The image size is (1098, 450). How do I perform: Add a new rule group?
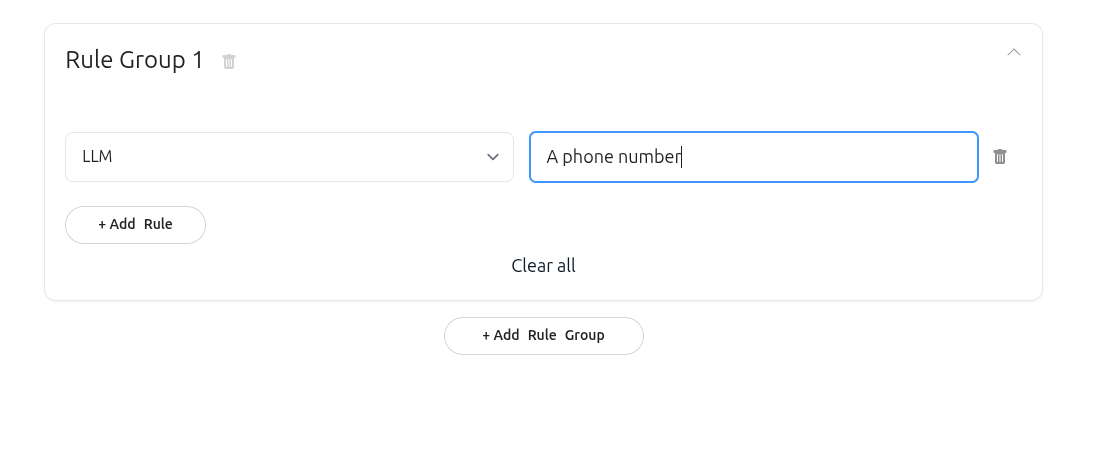tap(543, 335)
